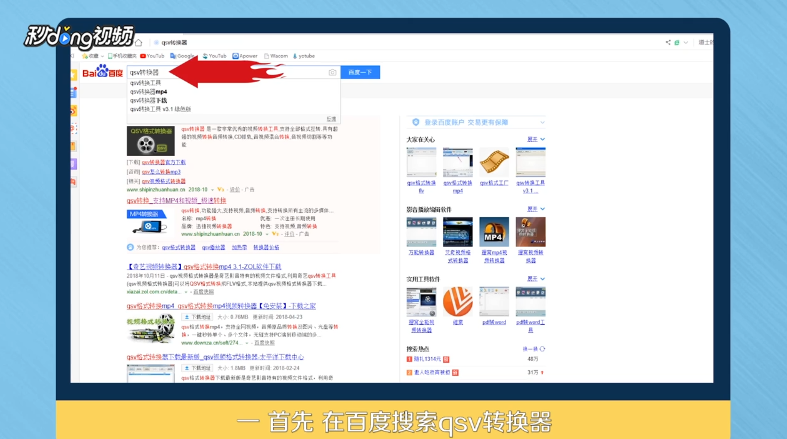
Task: Expand arrow after www.shipinzhuanhuan.cn 2018-10 first ad
Action: click(x=212, y=190)
